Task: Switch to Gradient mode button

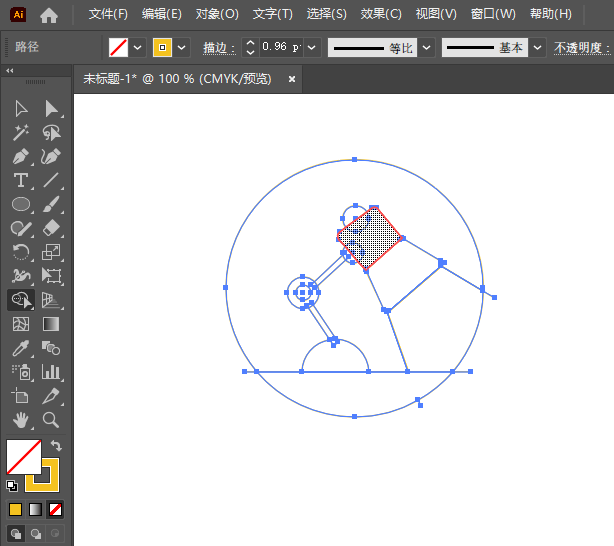Action: 35,510
